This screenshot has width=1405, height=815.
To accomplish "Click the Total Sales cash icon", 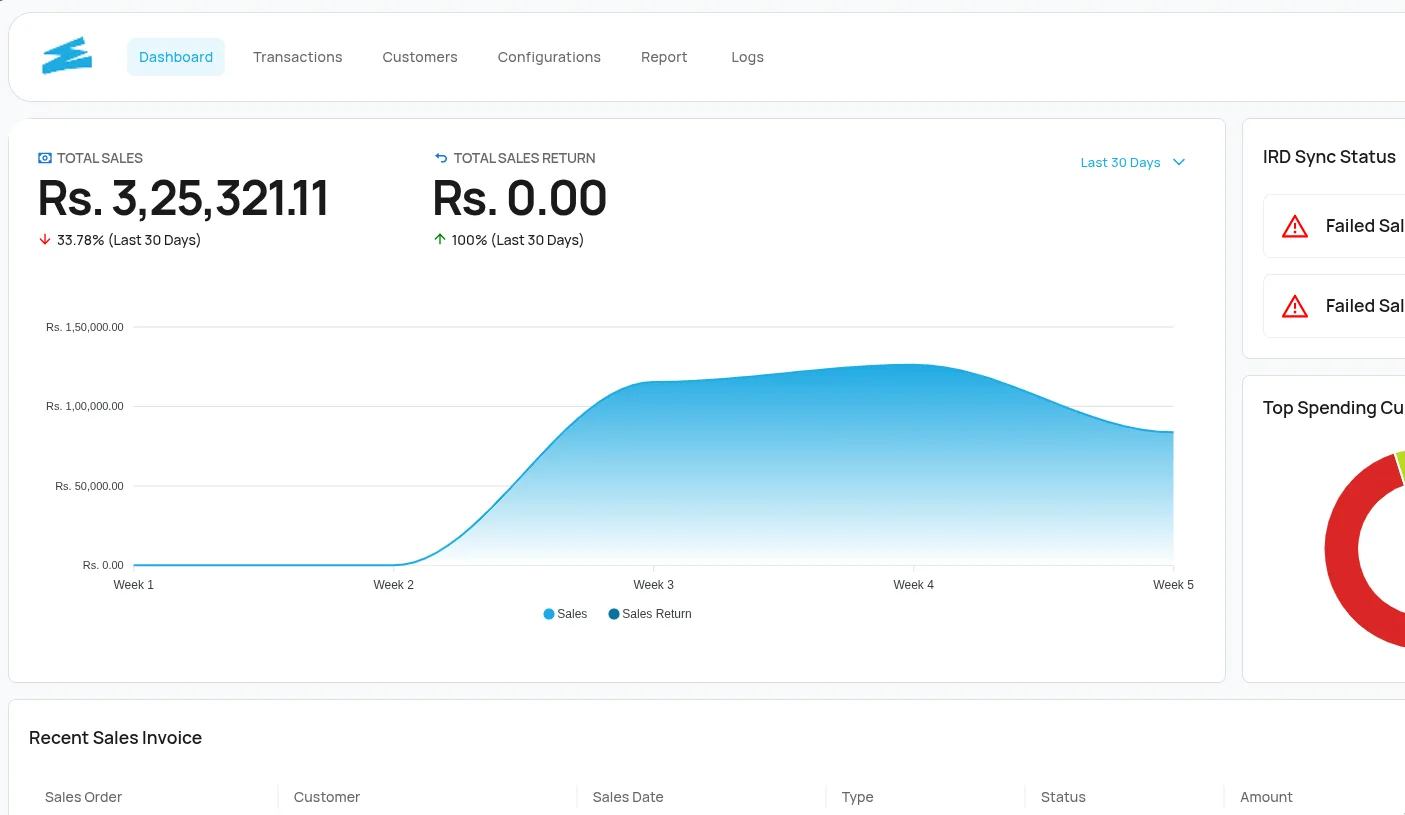I will [x=44, y=158].
